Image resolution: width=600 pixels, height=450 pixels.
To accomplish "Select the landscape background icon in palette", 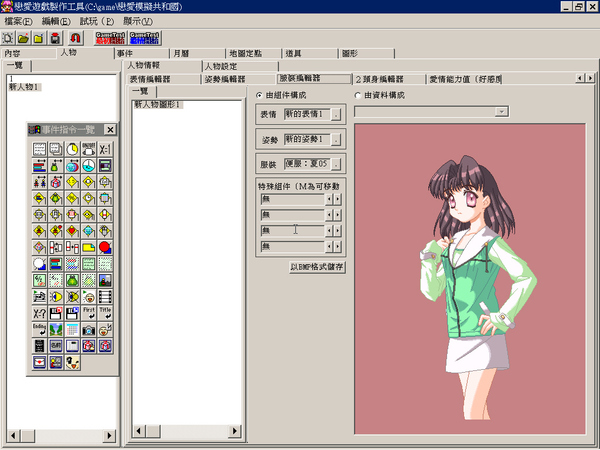I will point(55,329).
